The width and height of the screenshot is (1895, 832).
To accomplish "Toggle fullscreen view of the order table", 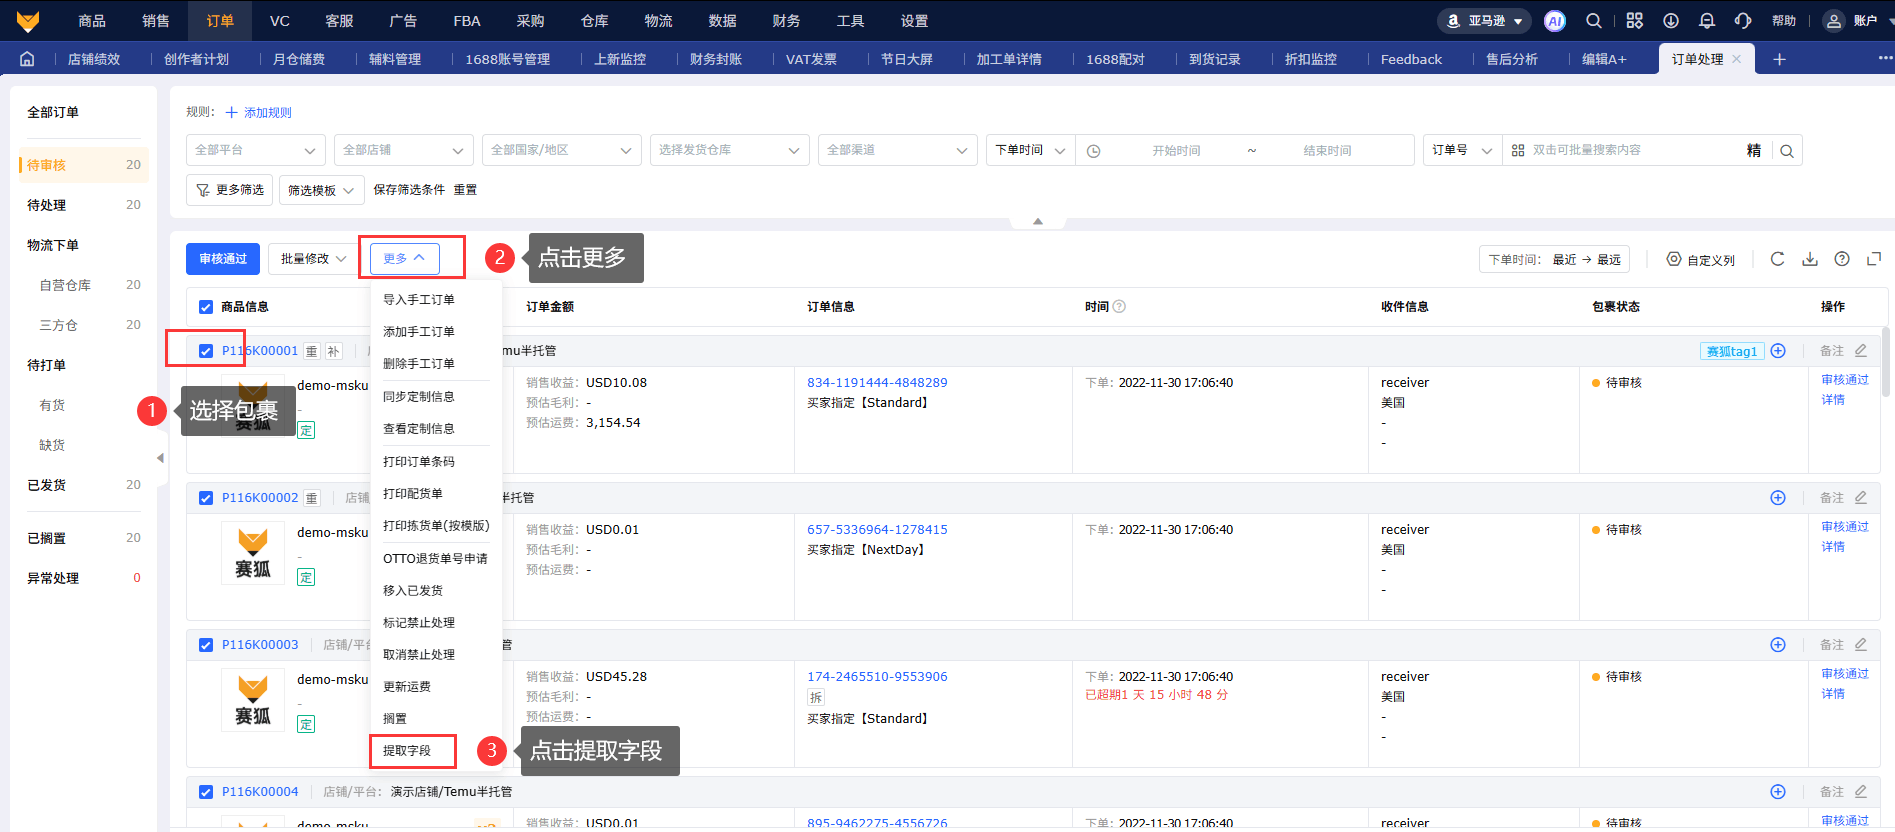I will click(1874, 259).
